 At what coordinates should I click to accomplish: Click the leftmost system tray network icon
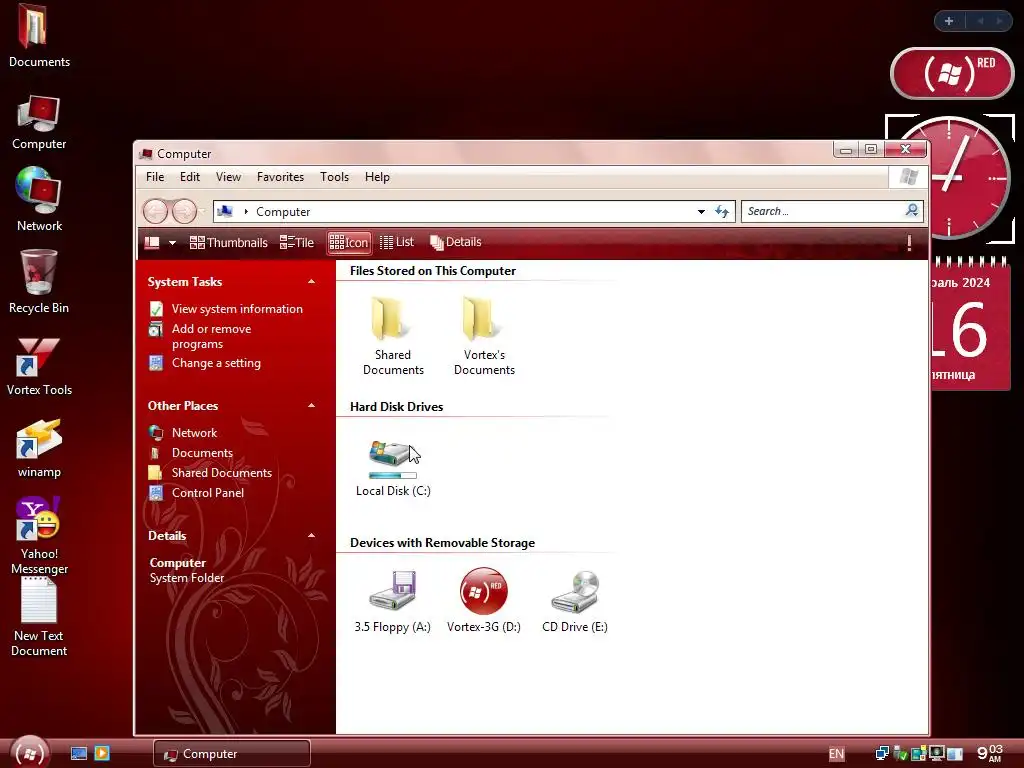click(x=882, y=754)
